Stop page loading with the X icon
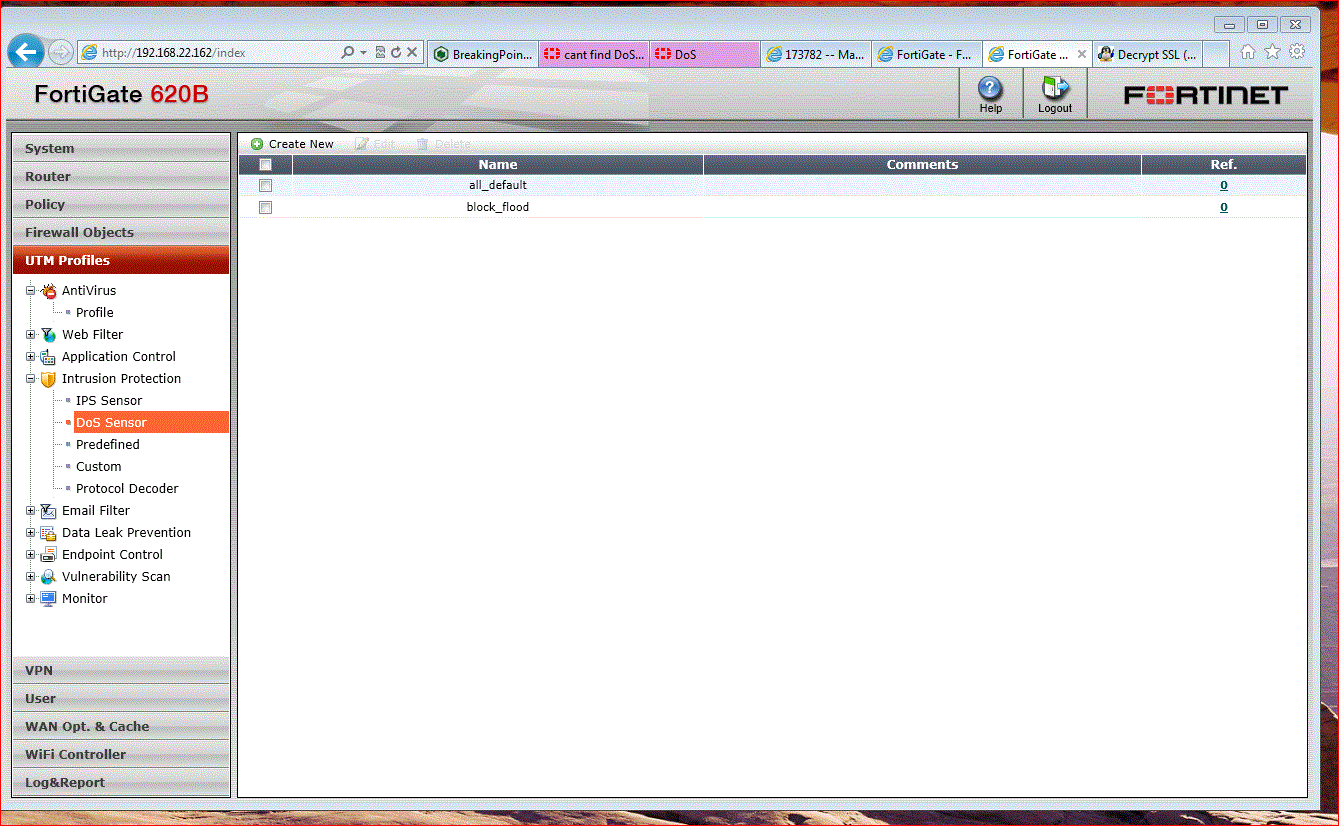The width and height of the screenshot is (1339, 826). tap(411, 52)
